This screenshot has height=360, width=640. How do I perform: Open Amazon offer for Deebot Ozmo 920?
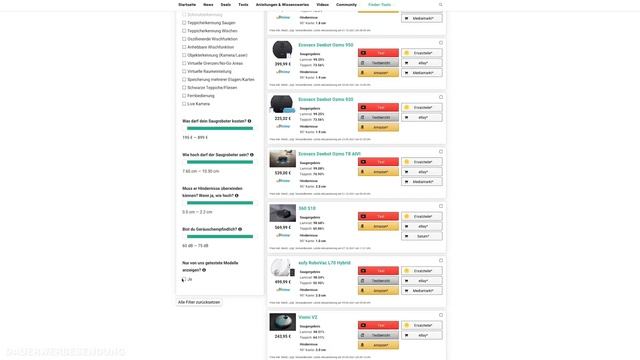pos(378,127)
